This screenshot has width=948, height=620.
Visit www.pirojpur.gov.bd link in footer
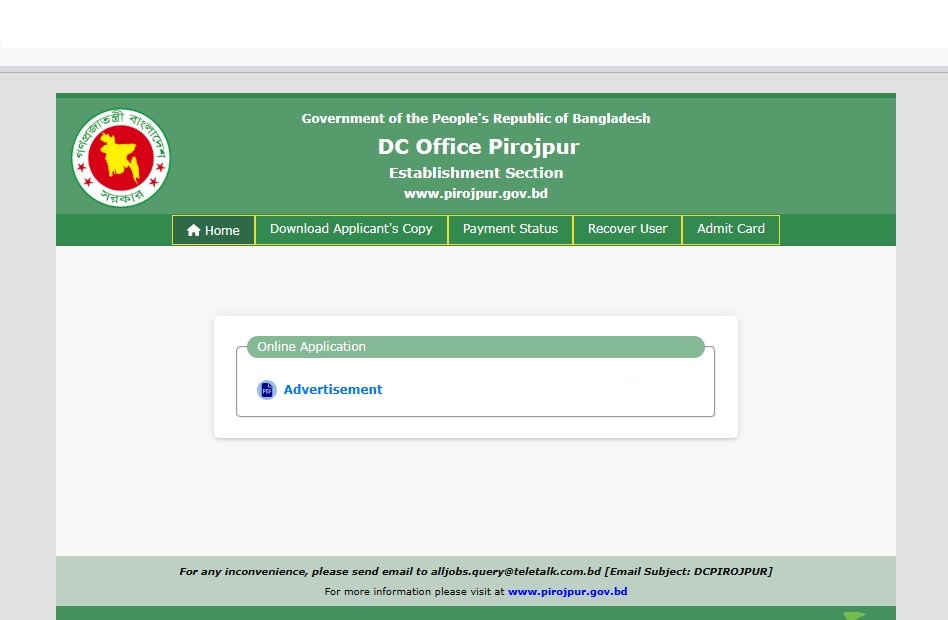[x=567, y=592]
